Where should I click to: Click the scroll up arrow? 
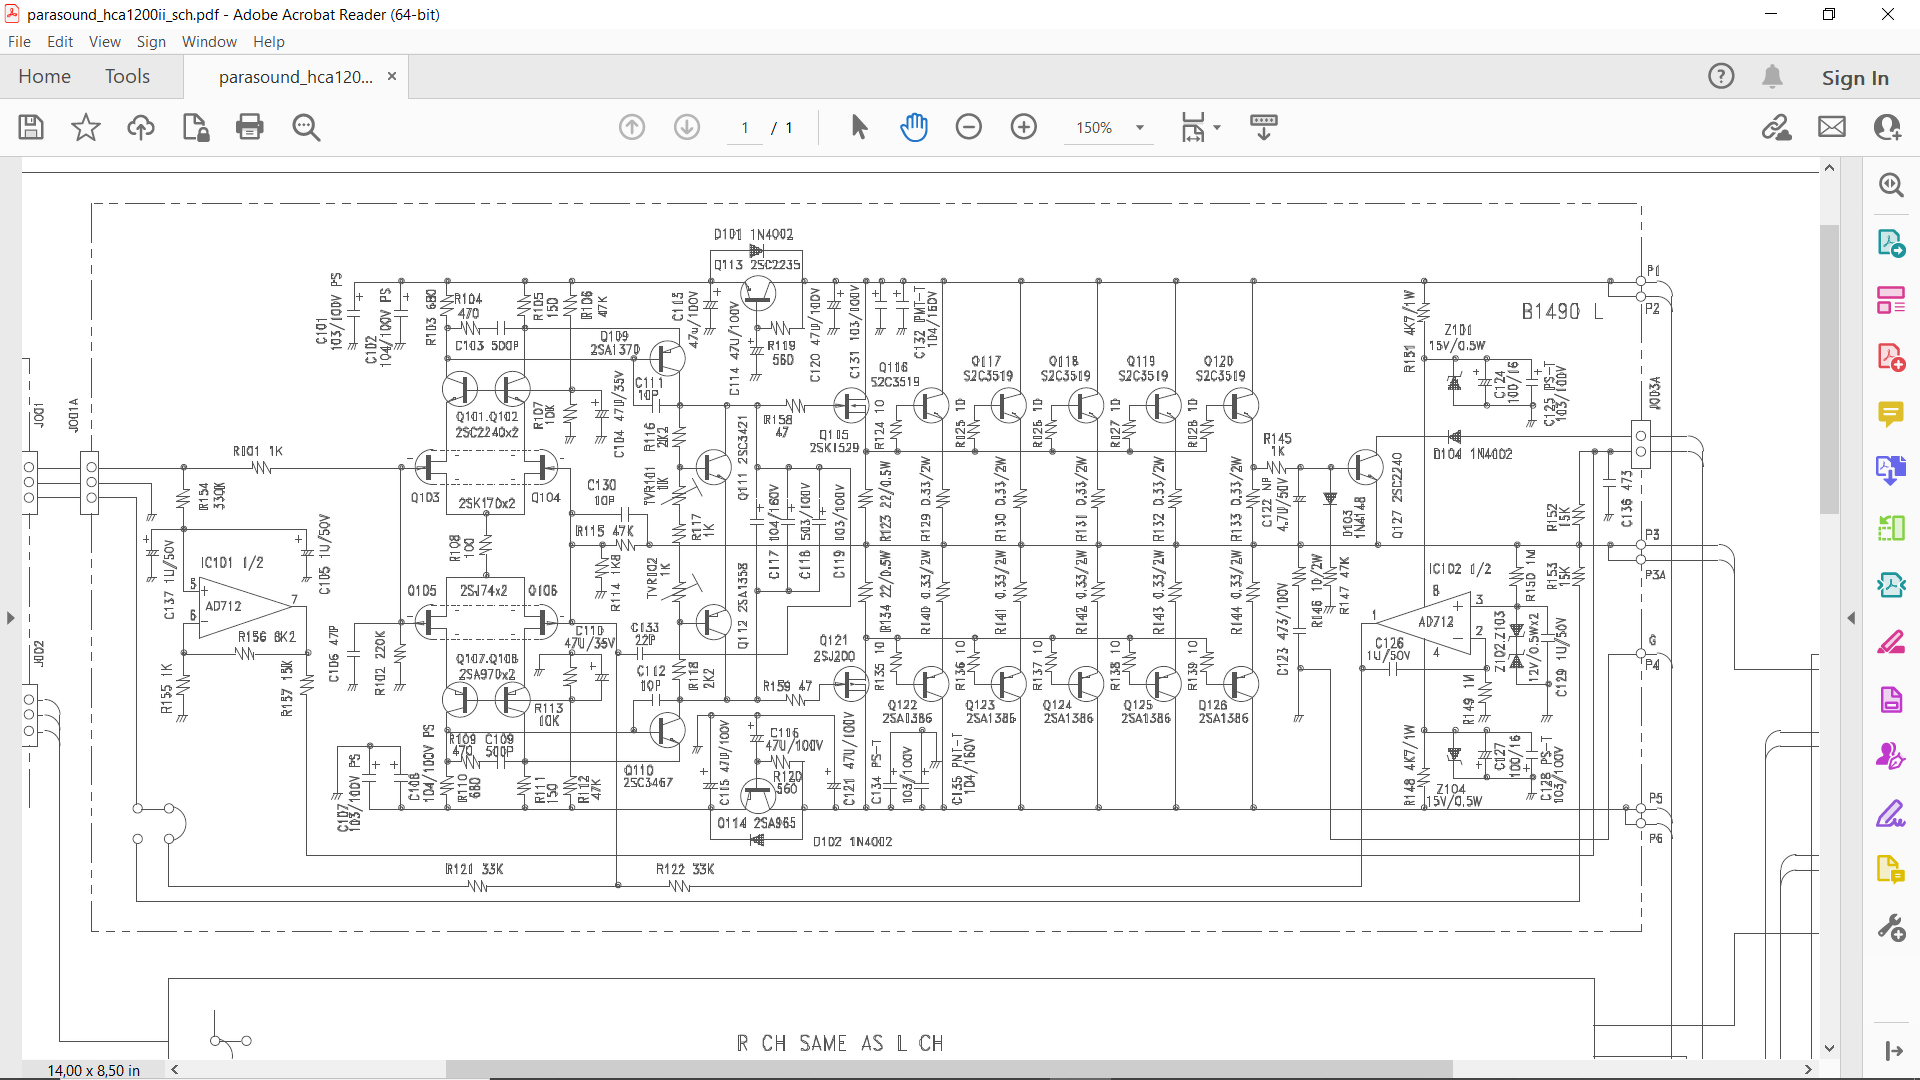pyautogui.click(x=1829, y=168)
